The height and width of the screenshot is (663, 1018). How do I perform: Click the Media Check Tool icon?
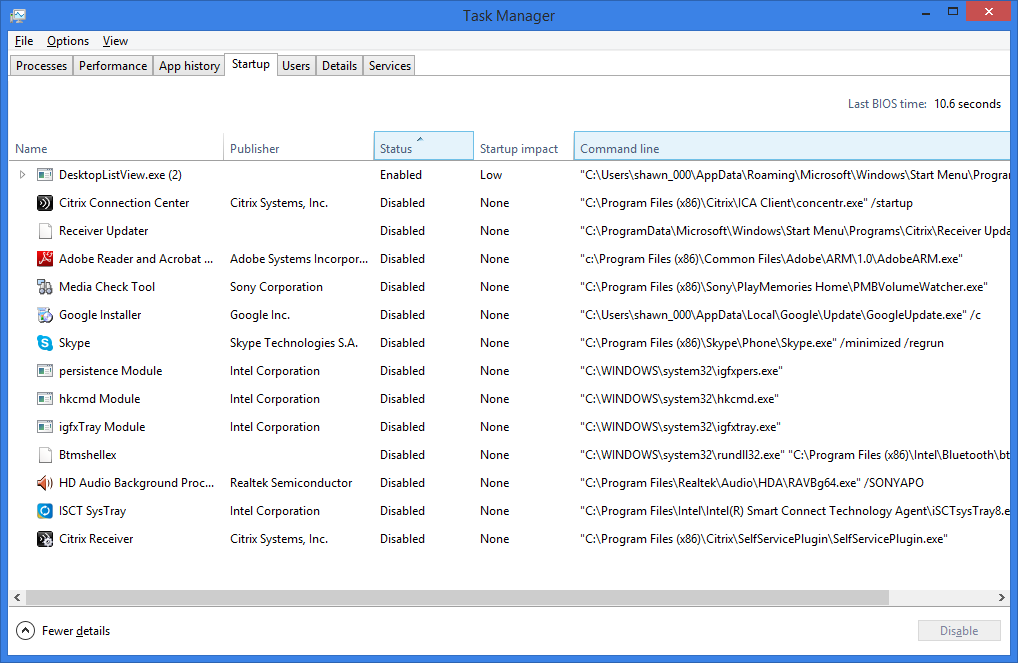pyautogui.click(x=44, y=286)
